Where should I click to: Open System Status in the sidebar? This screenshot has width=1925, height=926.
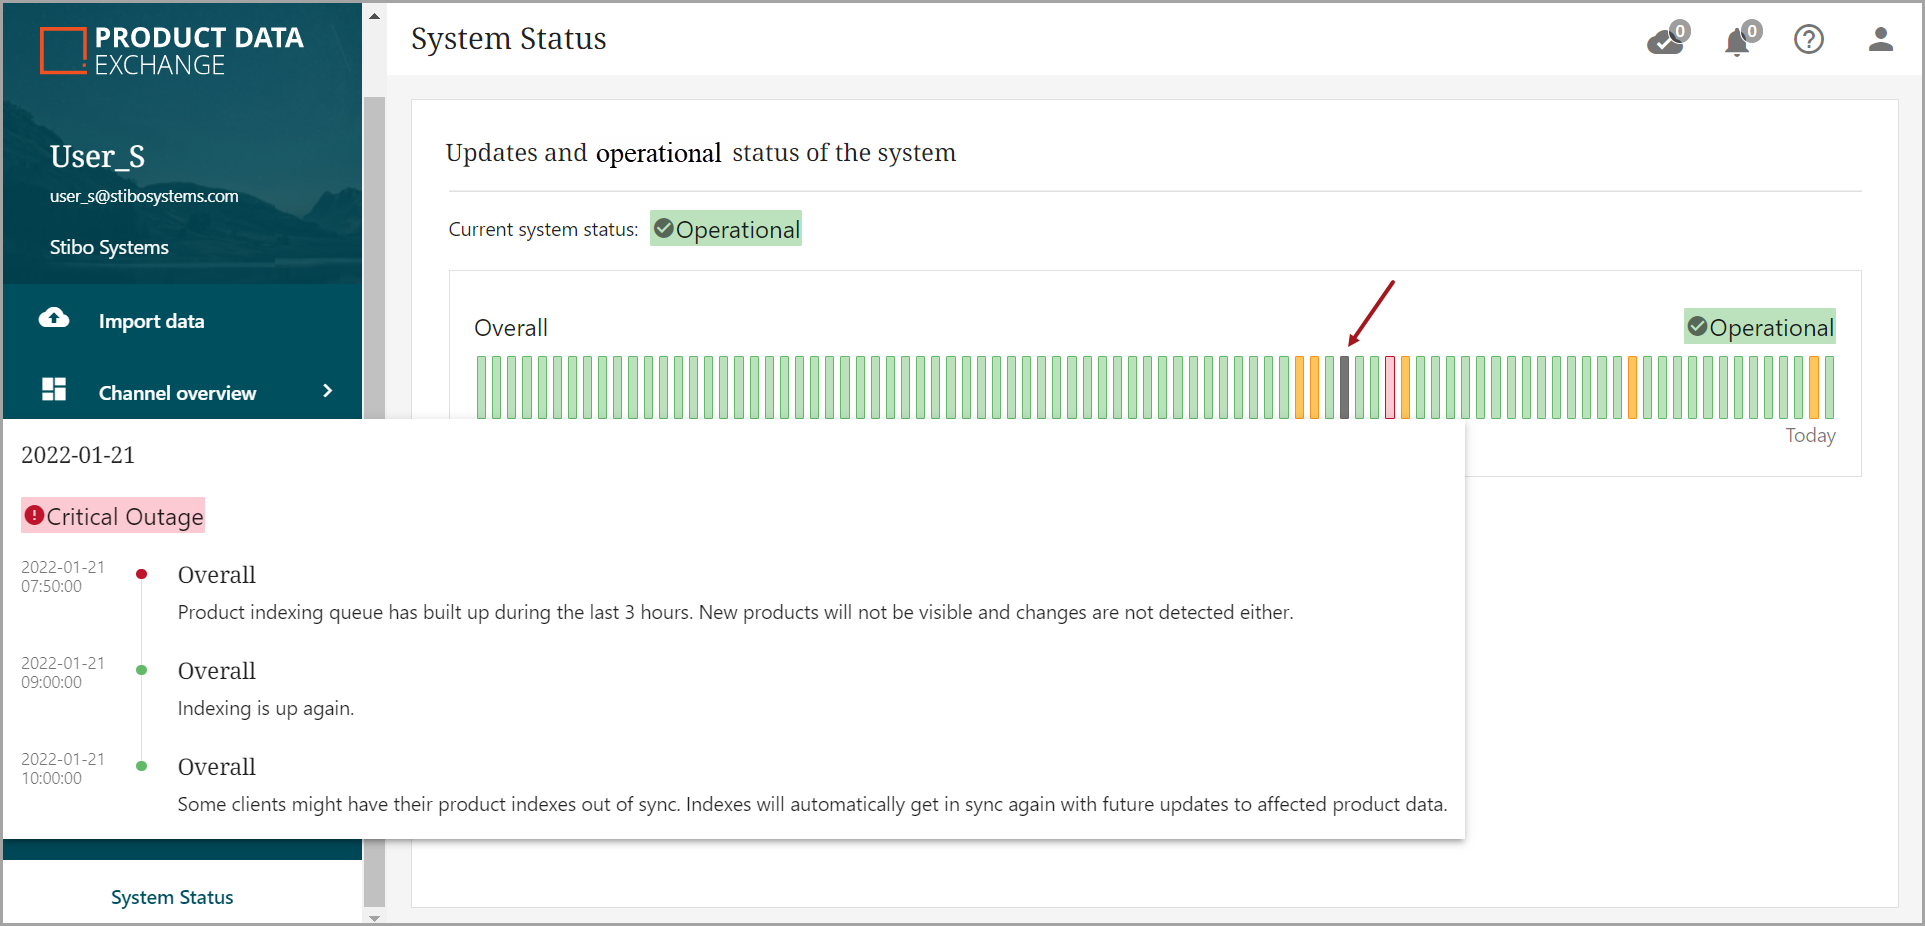click(172, 897)
